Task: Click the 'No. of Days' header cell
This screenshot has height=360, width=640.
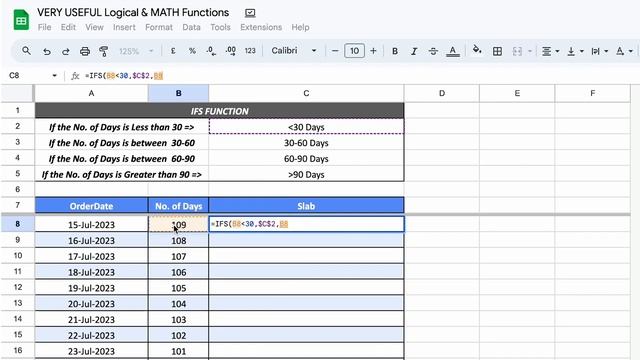Action: (178, 206)
